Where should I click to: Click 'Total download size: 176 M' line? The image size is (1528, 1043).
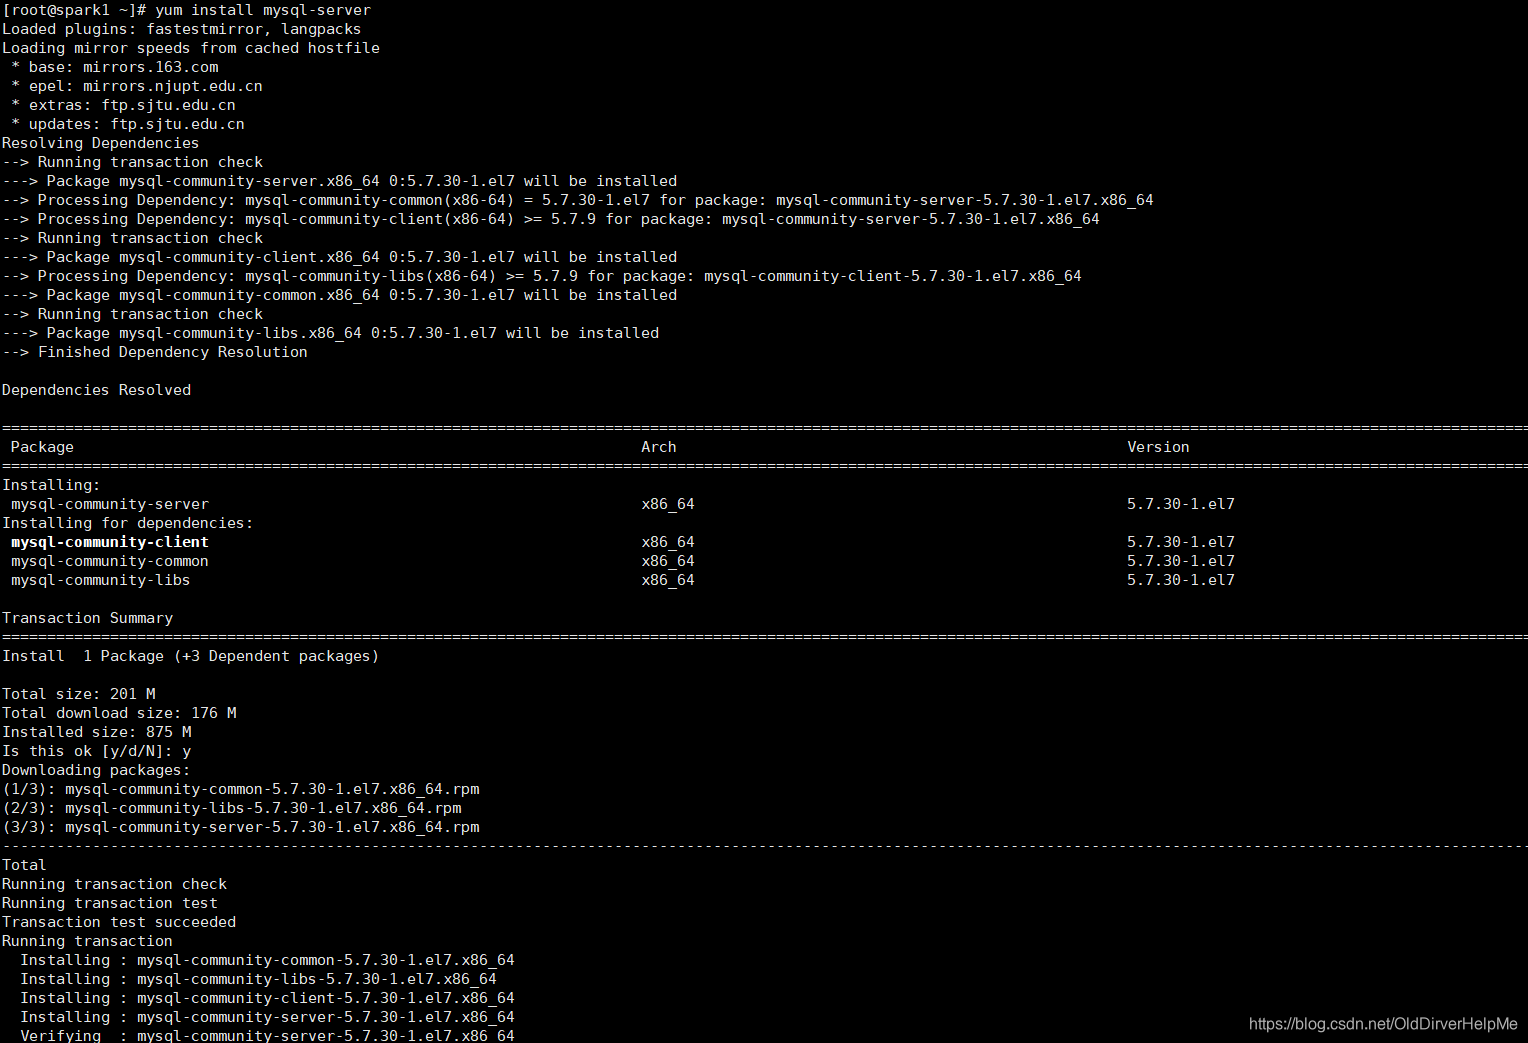(x=119, y=713)
